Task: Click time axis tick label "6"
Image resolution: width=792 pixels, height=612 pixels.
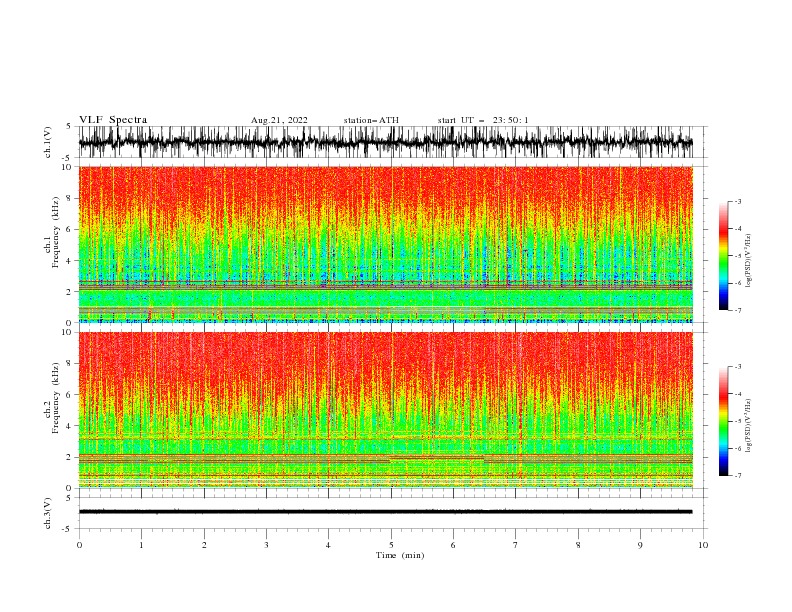Action: click(453, 545)
